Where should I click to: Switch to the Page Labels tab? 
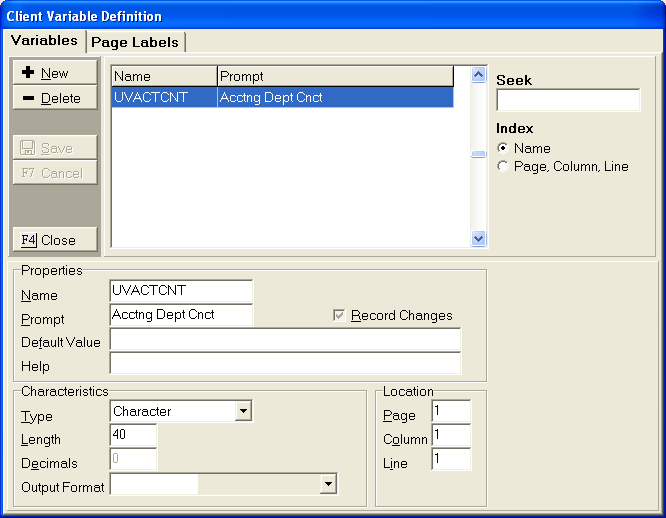coord(135,42)
